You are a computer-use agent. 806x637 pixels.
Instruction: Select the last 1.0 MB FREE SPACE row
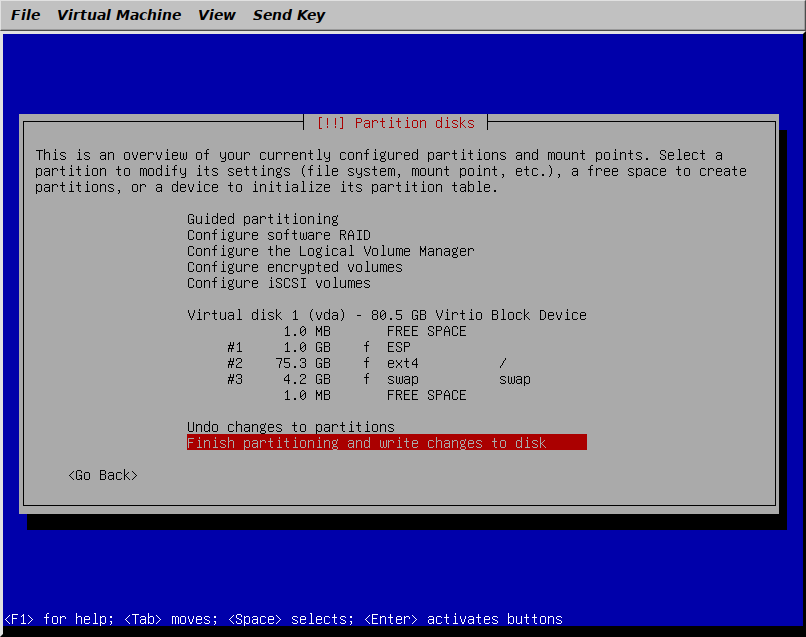(x=375, y=395)
